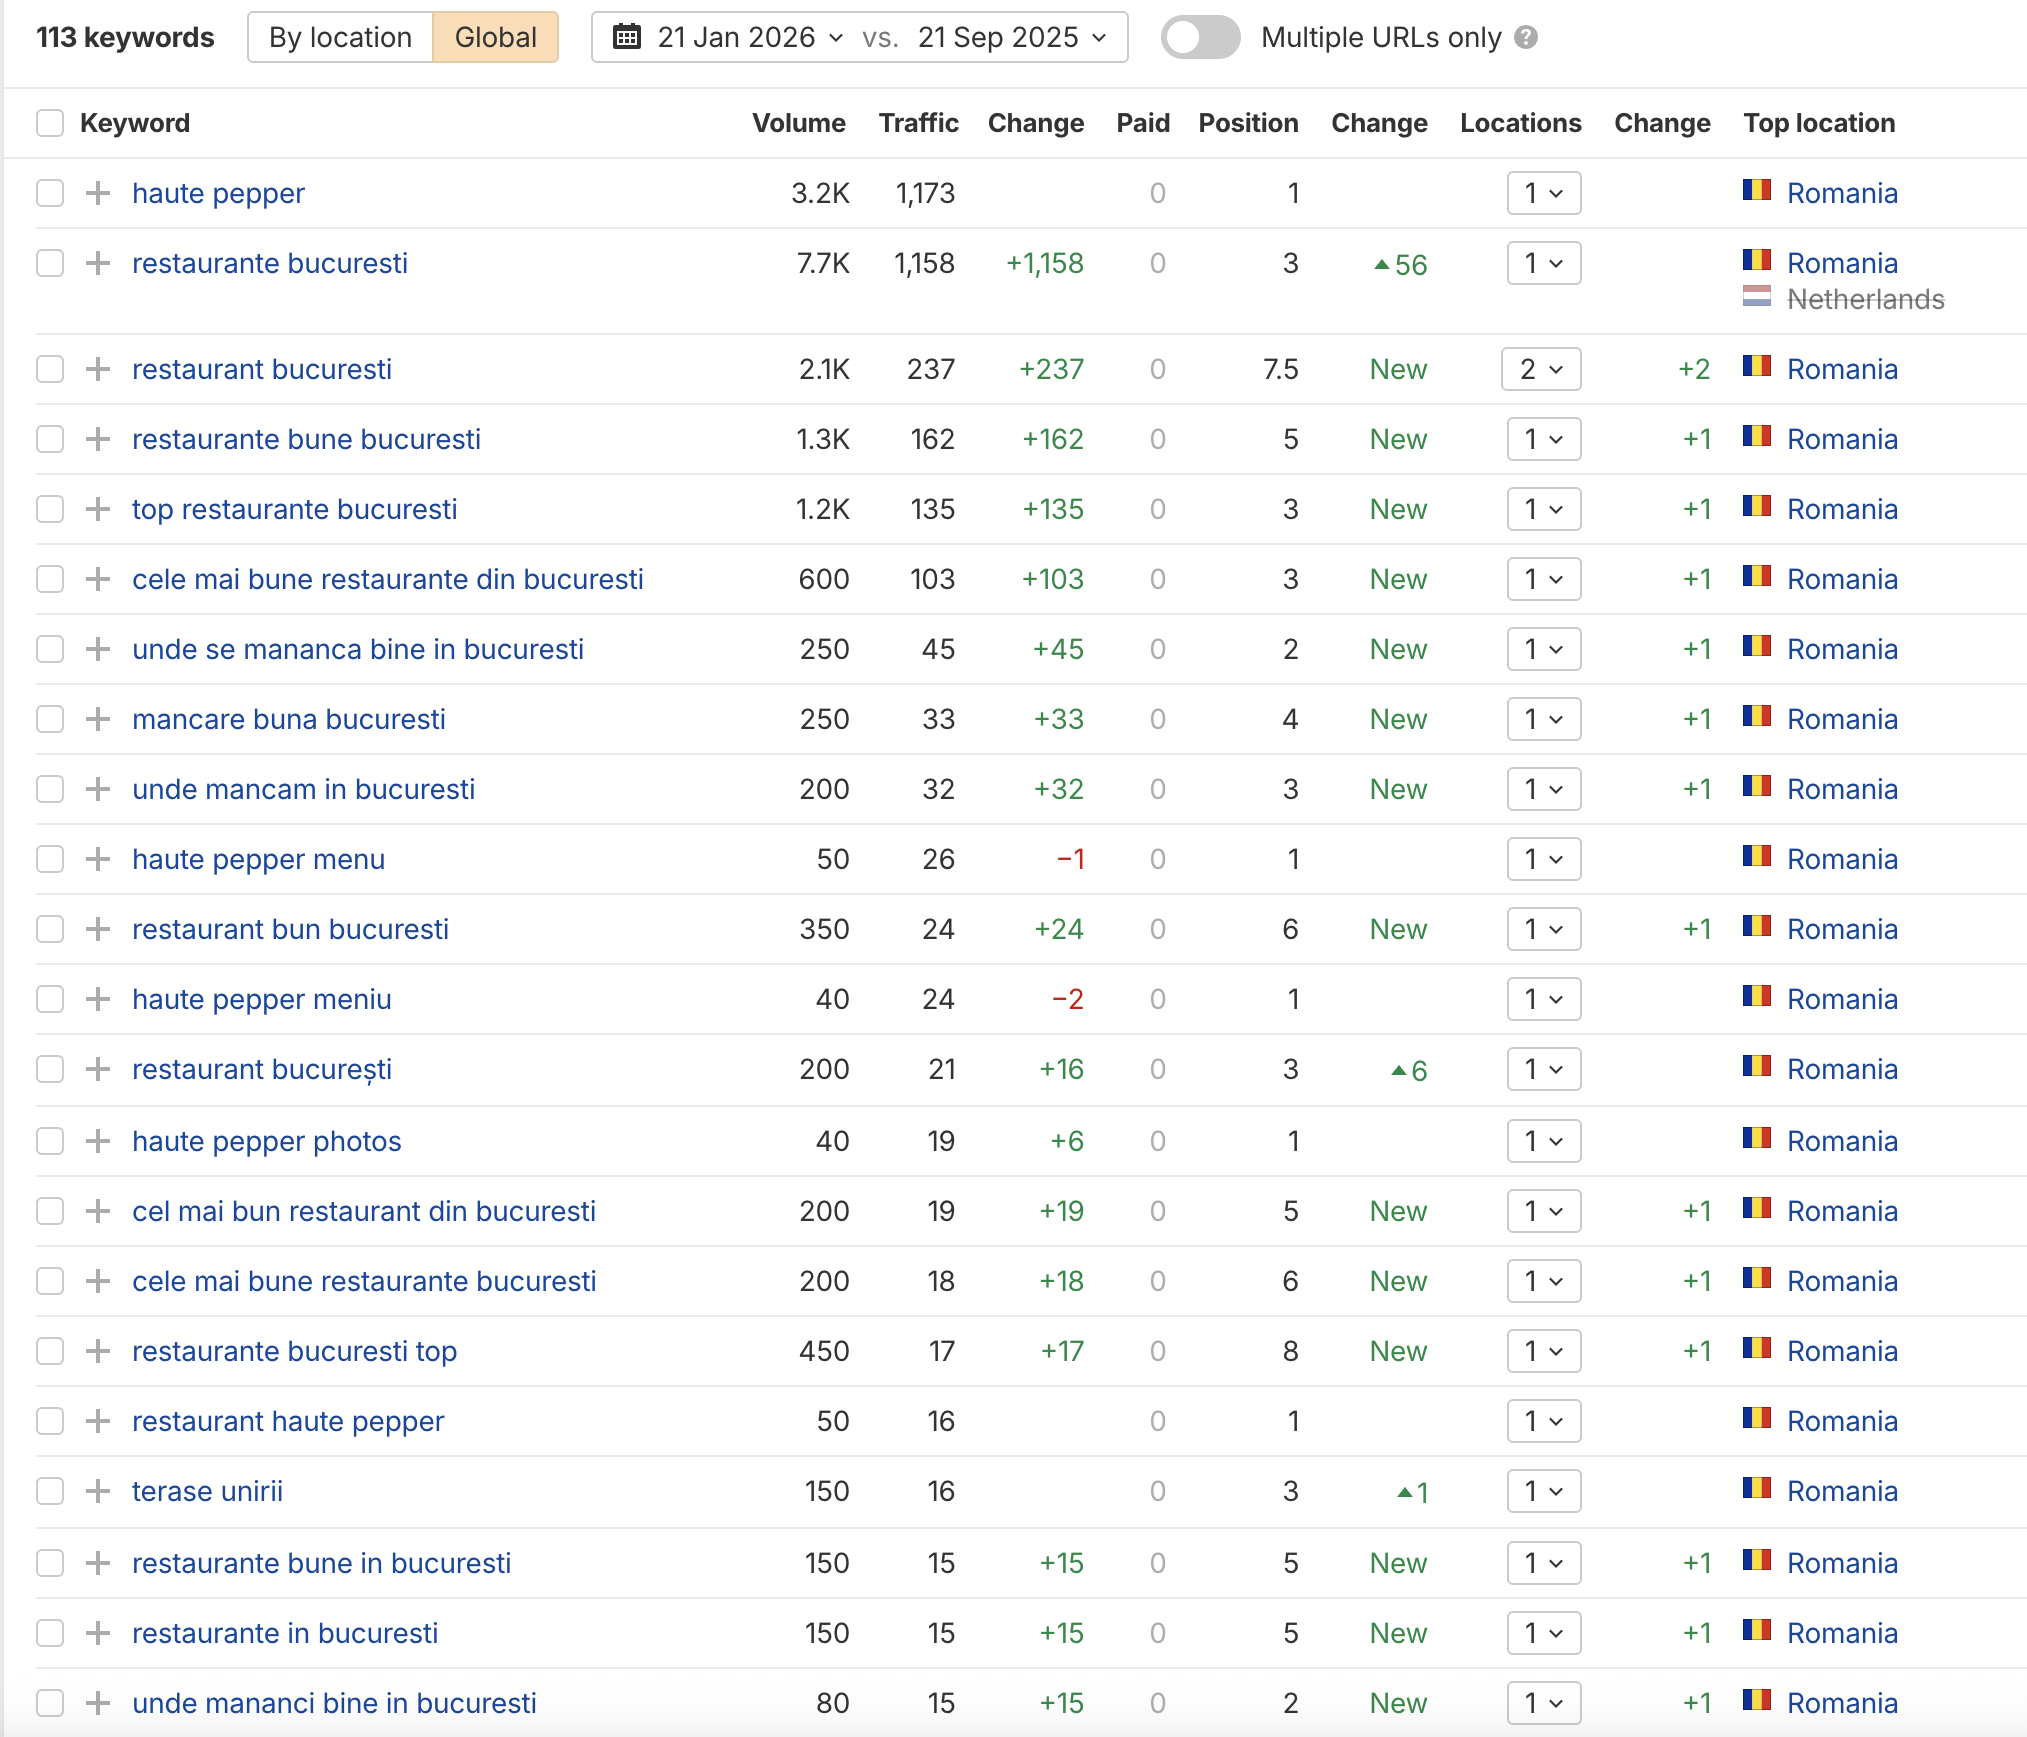Toggle the Multiple URLs only switch
This screenshot has height=1737, width=2027.
(1200, 38)
